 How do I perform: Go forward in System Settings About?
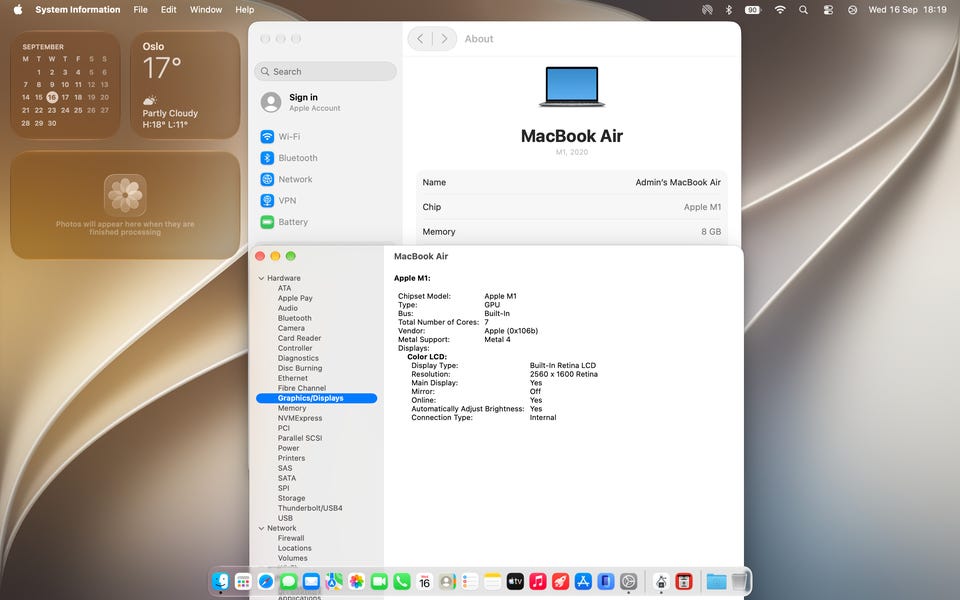[444, 39]
